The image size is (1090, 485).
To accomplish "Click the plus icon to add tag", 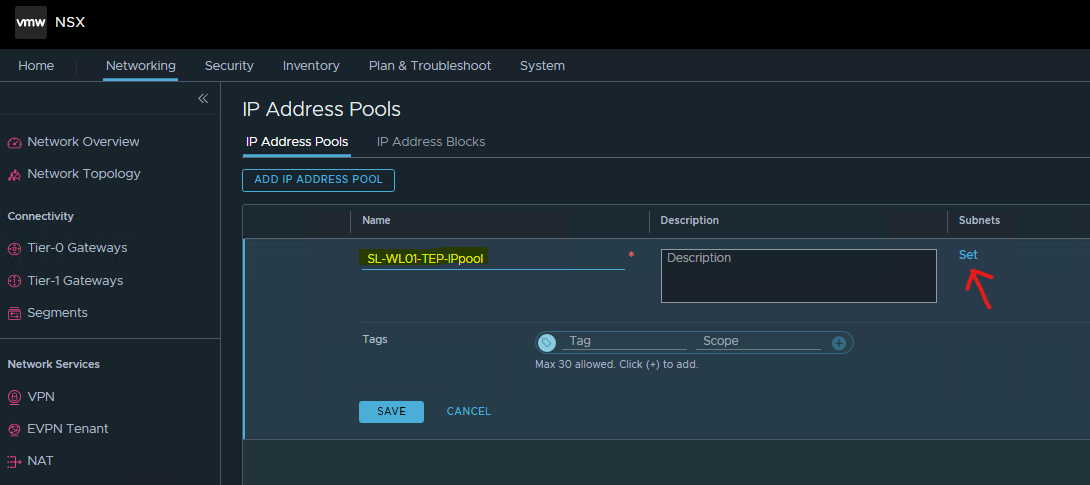I will (x=838, y=343).
